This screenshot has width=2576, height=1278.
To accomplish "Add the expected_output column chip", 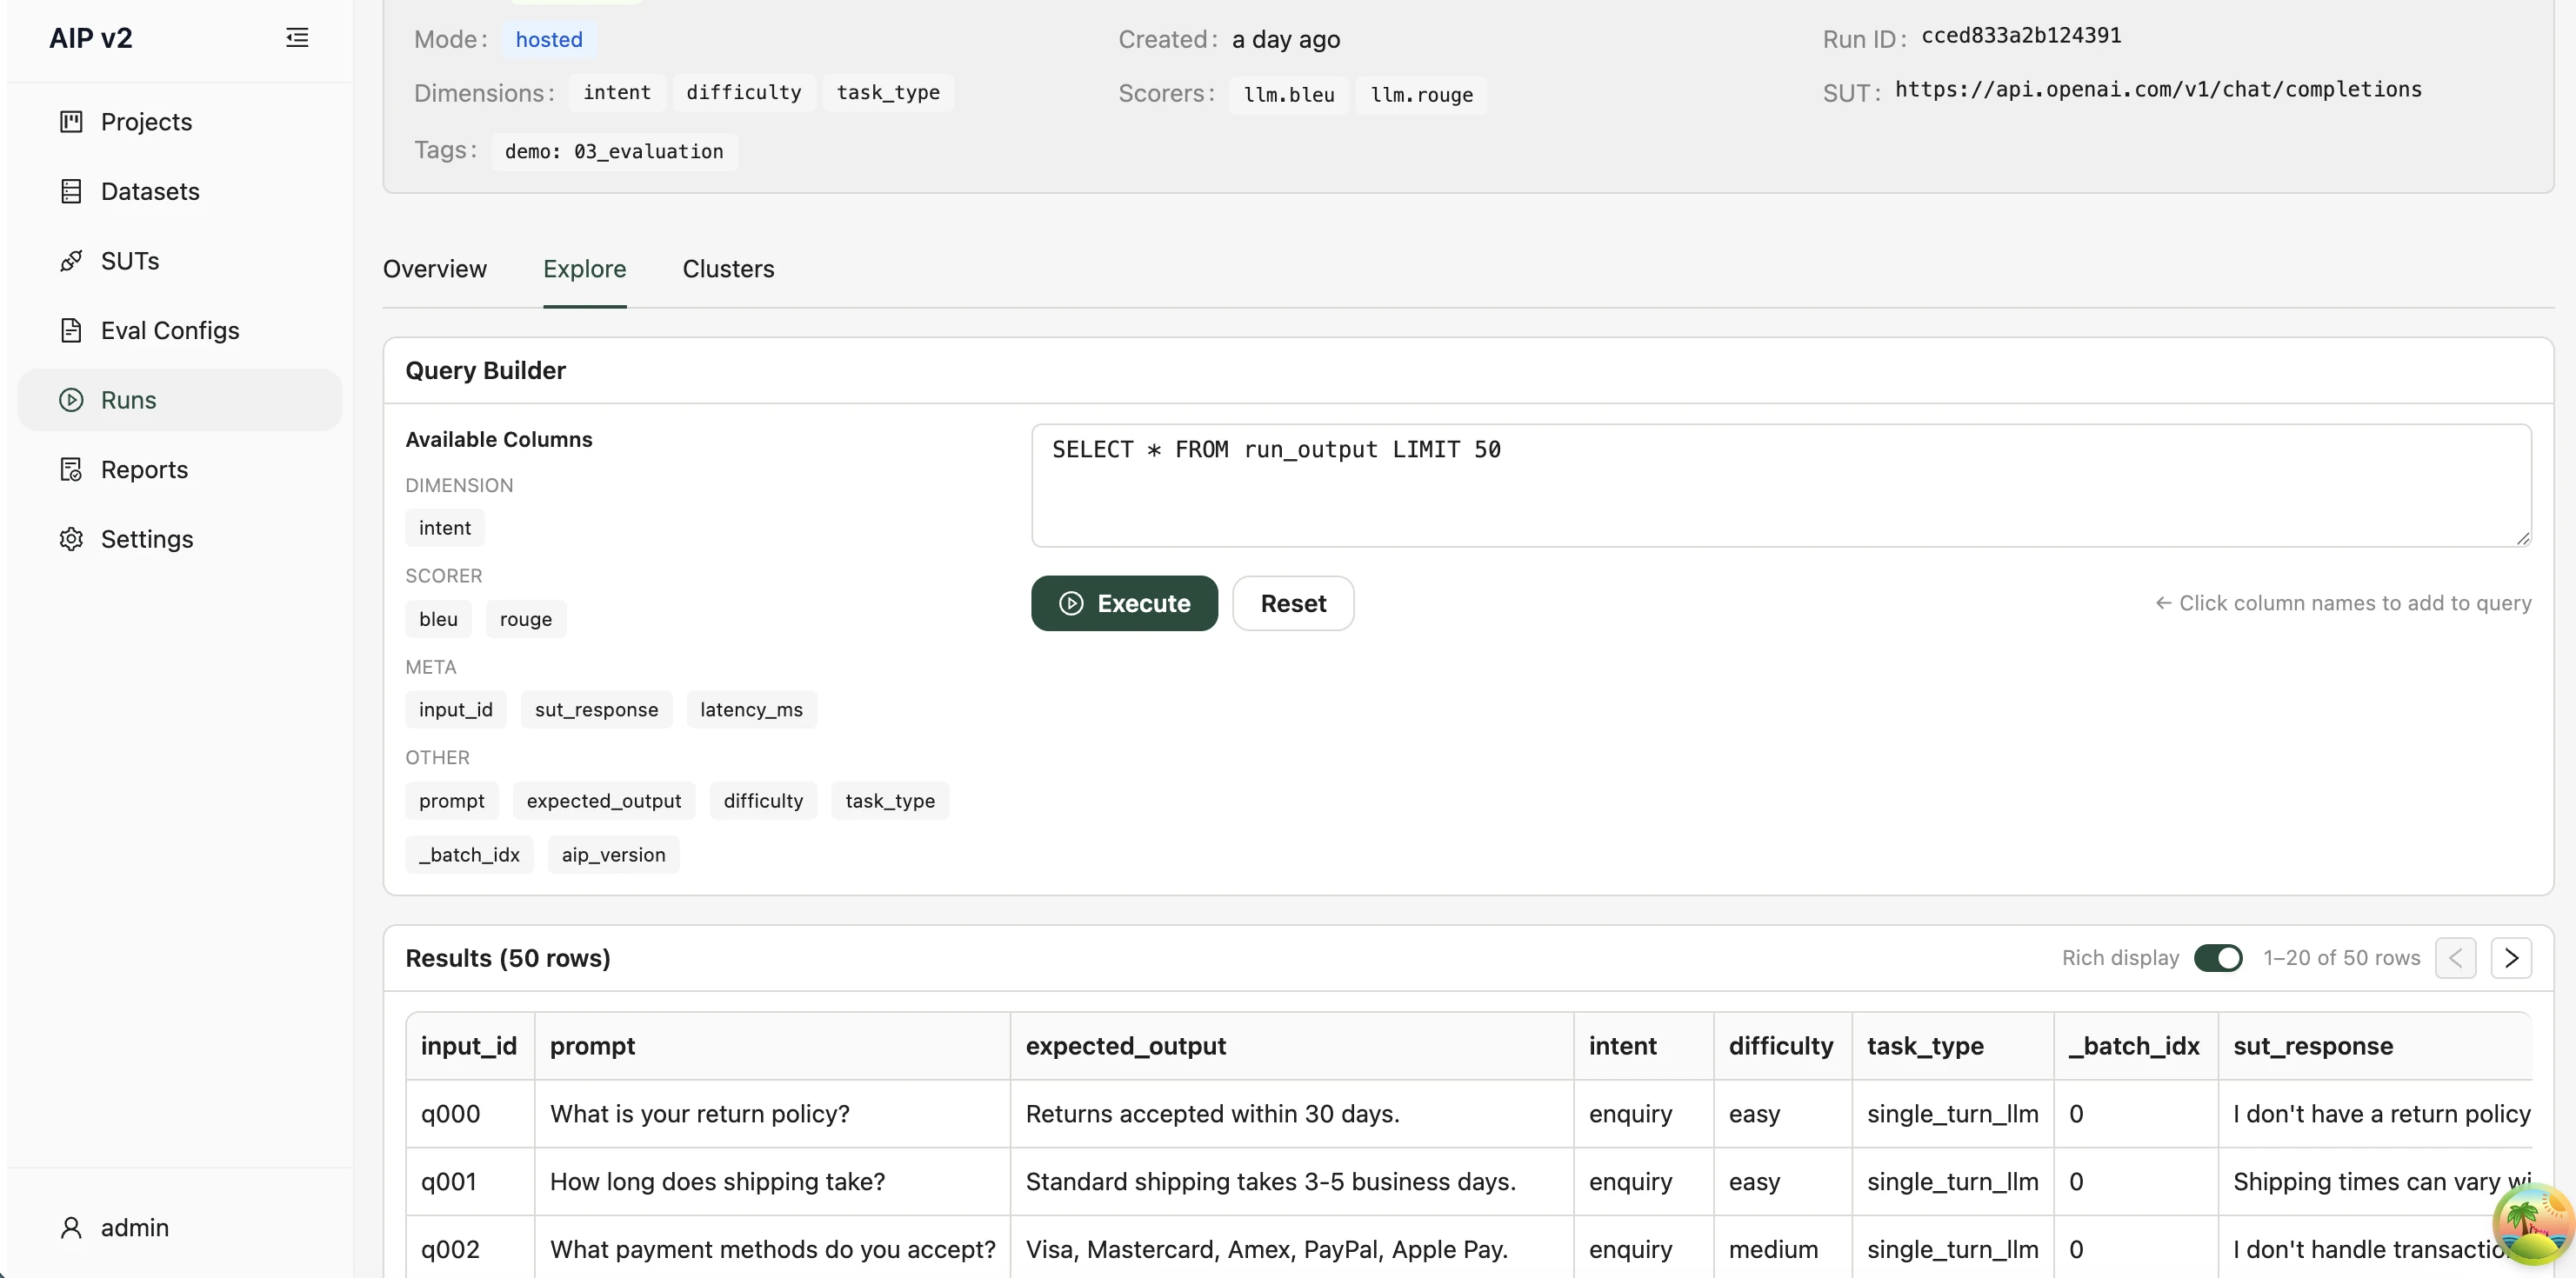I will pyautogui.click(x=604, y=801).
